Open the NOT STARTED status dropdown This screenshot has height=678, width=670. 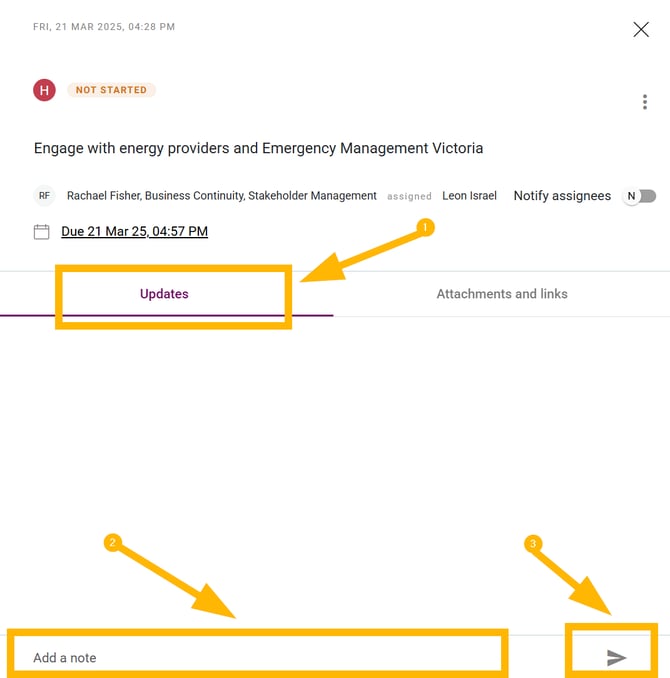click(x=111, y=90)
